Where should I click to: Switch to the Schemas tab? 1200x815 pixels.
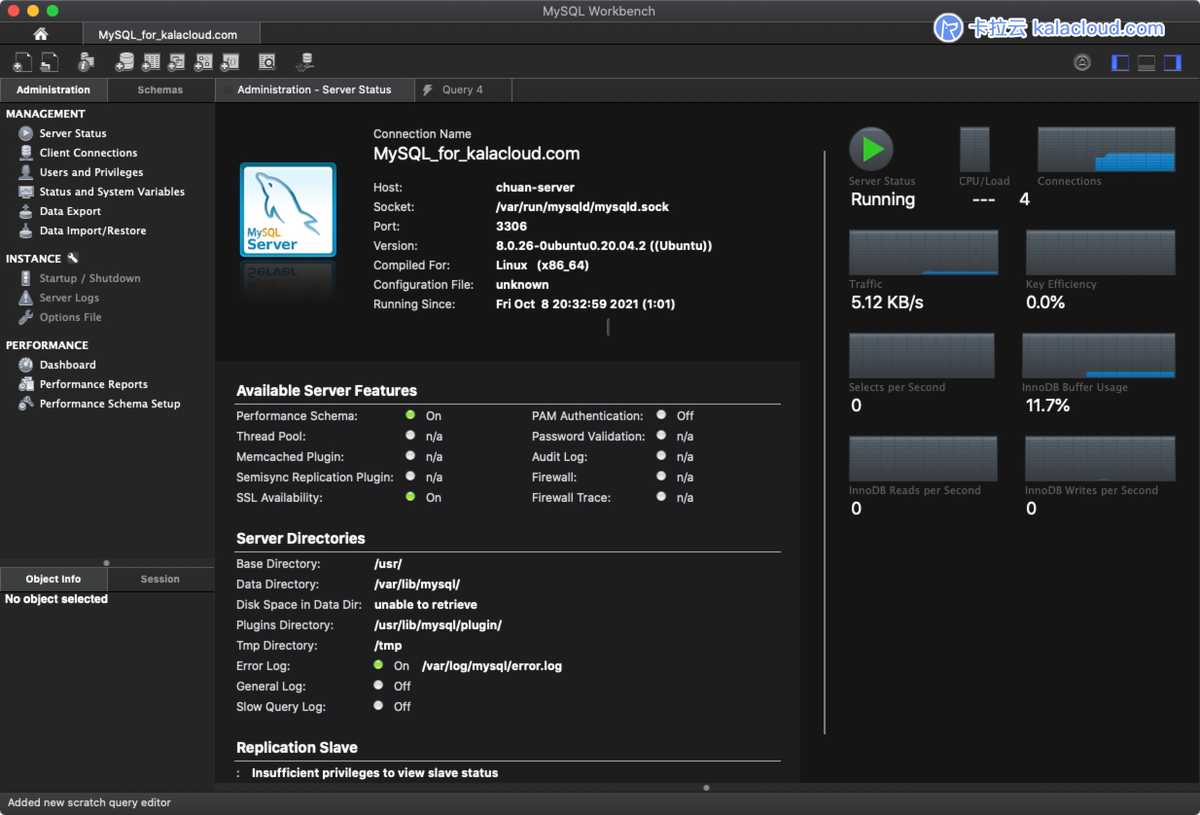pos(160,90)
